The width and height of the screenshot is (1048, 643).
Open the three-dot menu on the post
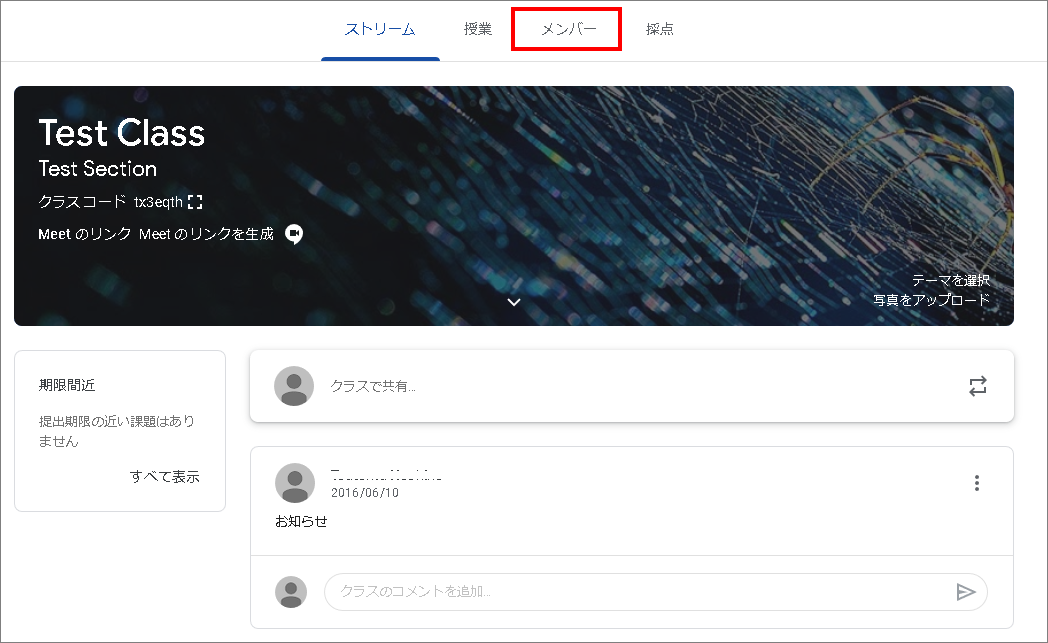pyautogui.click(x=977, y=483)
